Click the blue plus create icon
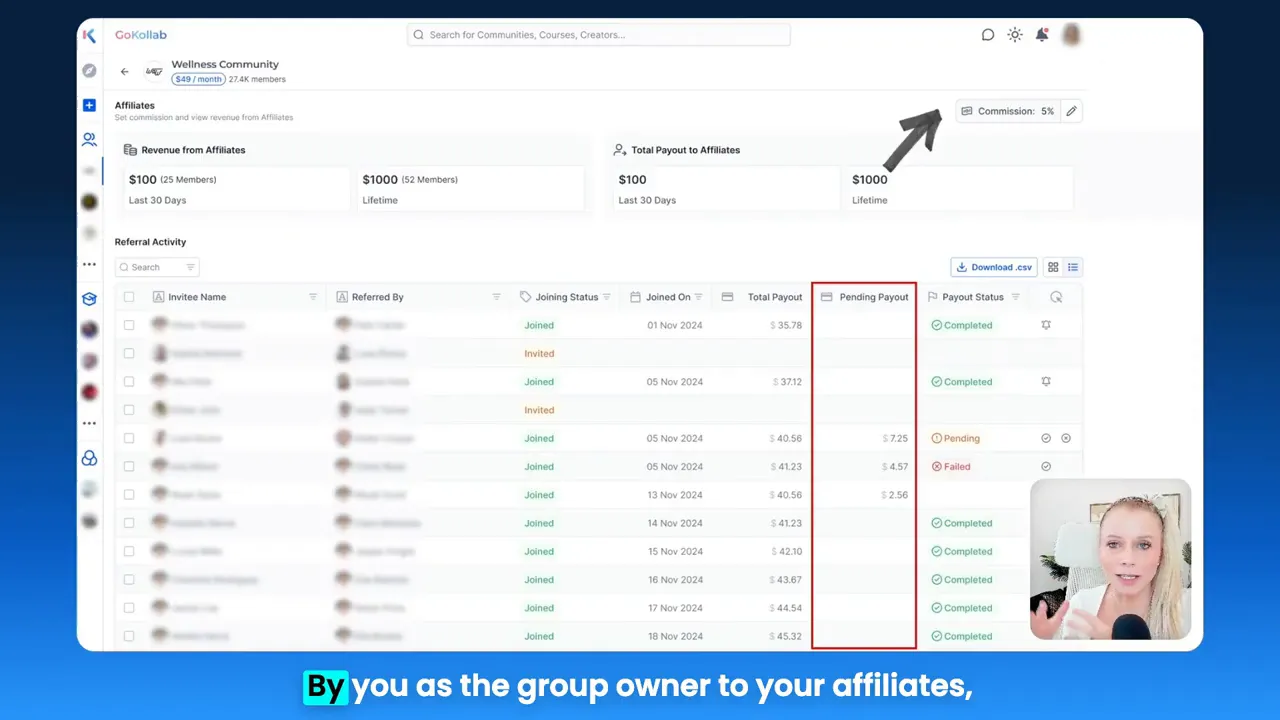Image resolution: width=1280 pixels, height=720 pixels. 89,105
